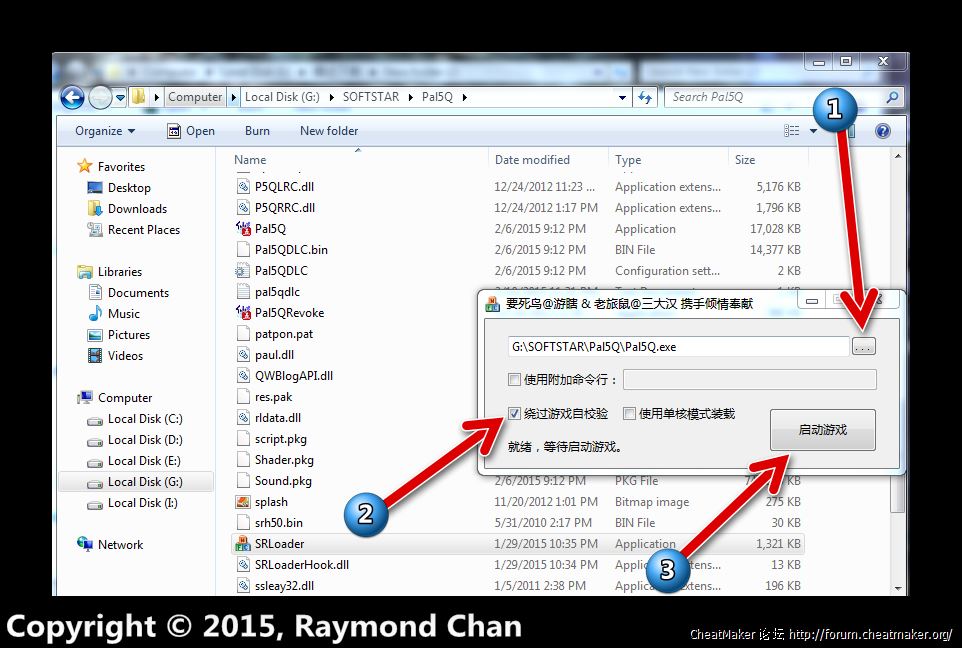
Task: Click the Explorer back navigation arrow
Action: pyautogui.click(x=72, y=97)
